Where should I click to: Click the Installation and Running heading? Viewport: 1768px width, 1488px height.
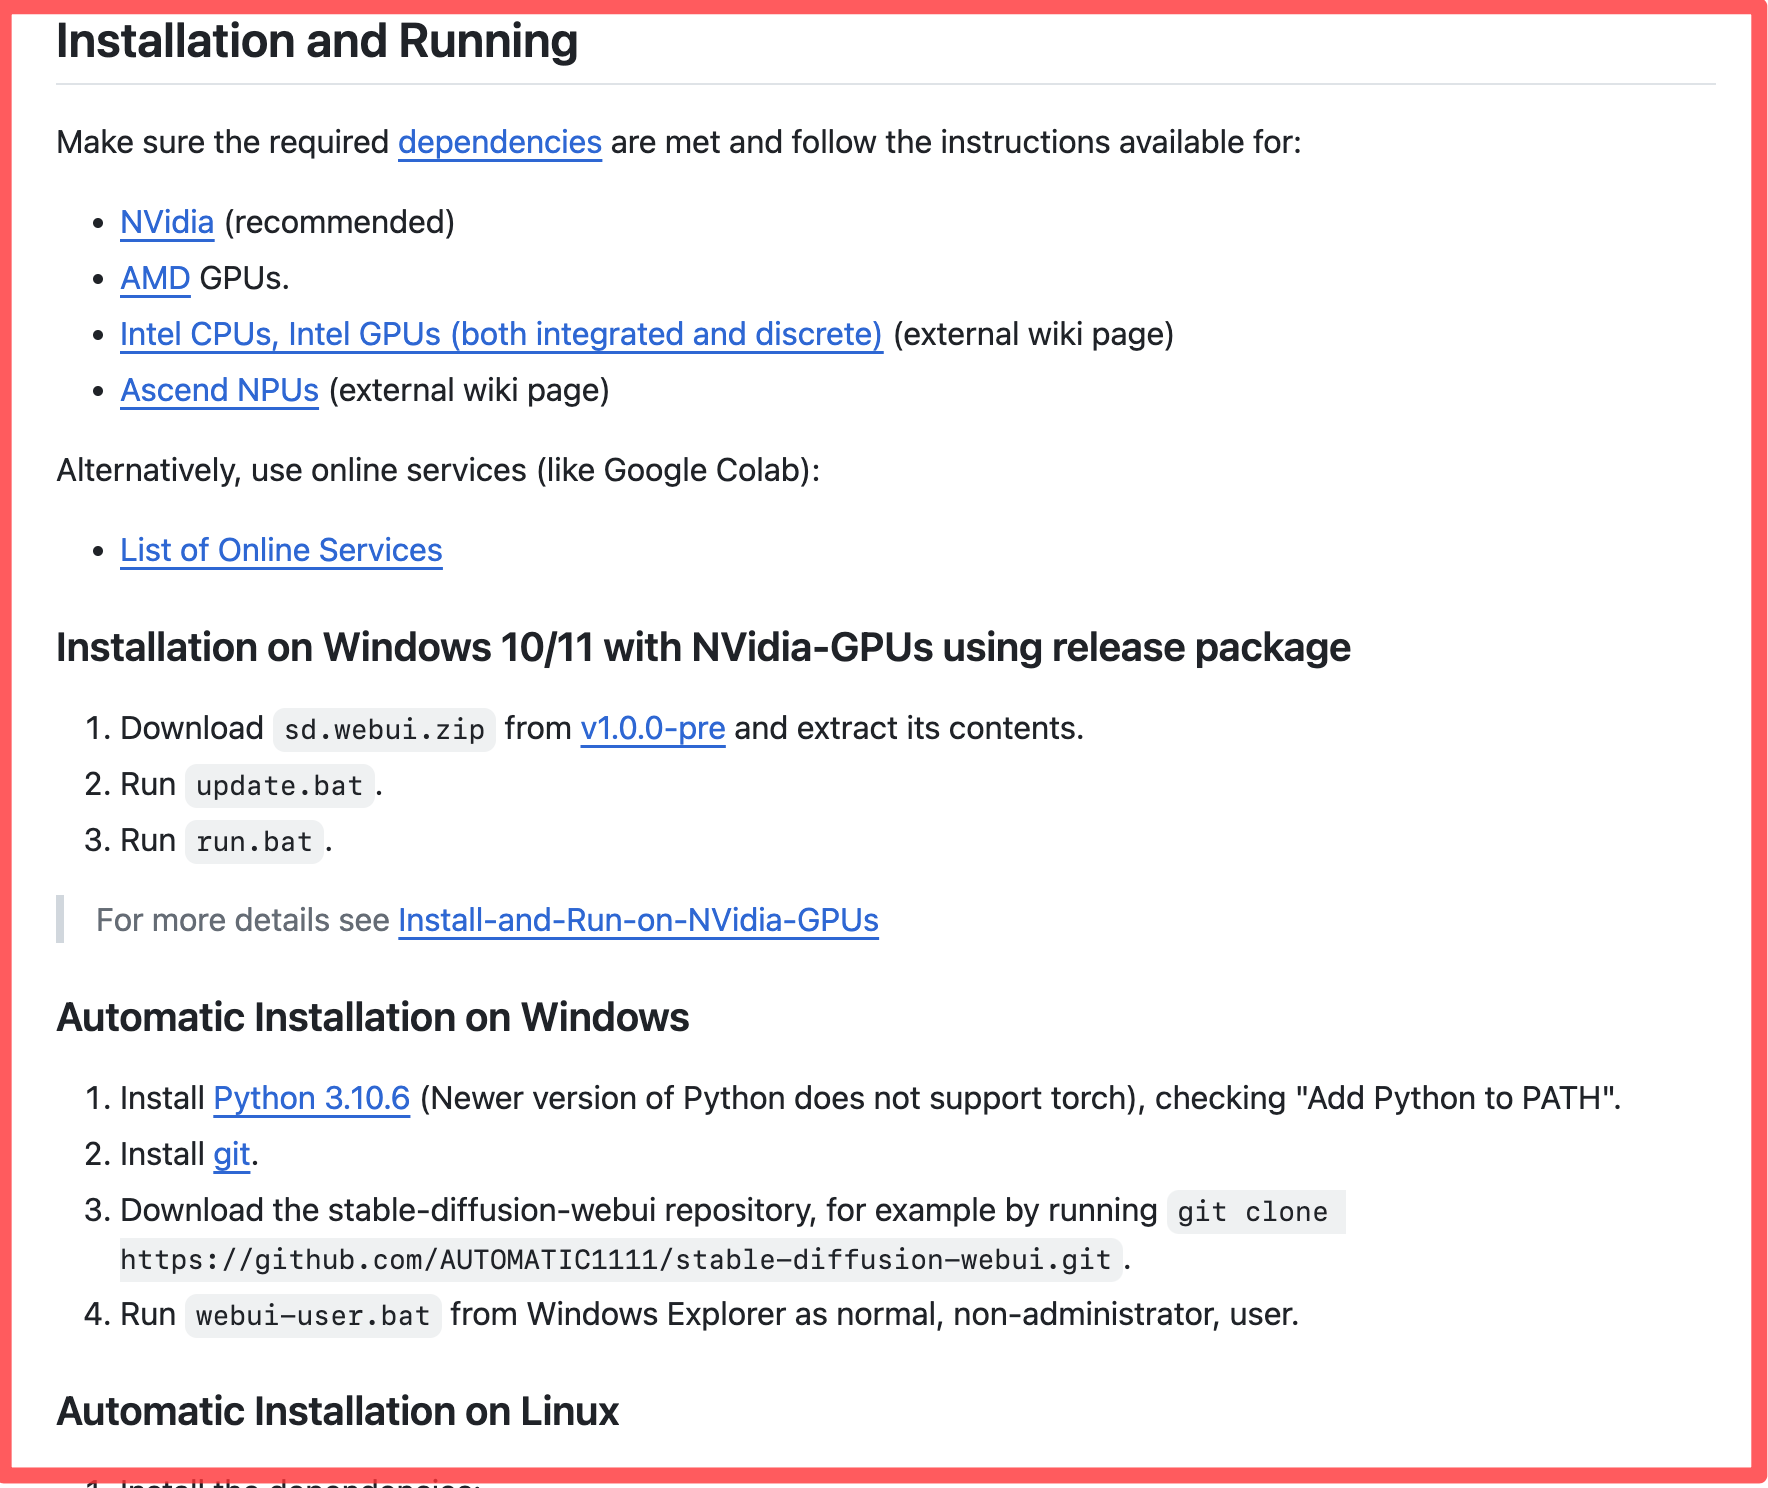317,42
